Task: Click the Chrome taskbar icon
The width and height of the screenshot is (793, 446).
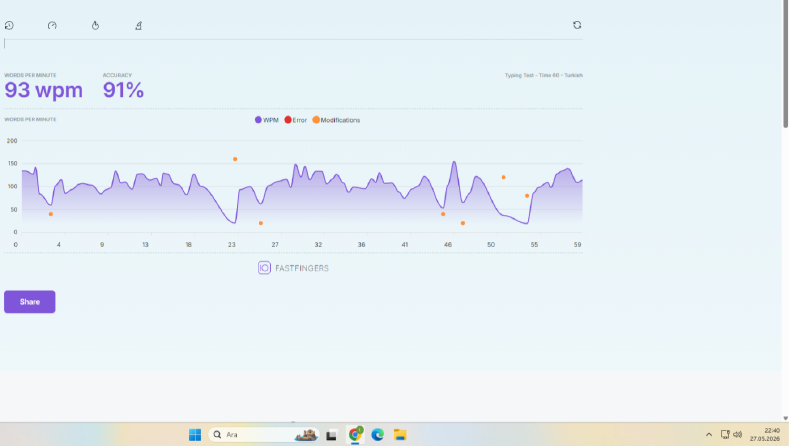Action: point(355,434)
